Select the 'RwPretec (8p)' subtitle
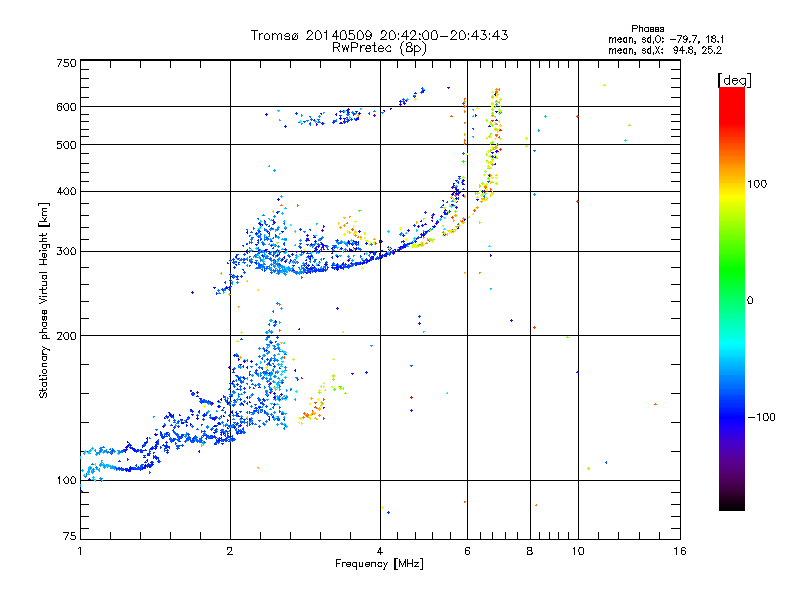Viewport: 800px width, 600px height. (x=379, y=48)
